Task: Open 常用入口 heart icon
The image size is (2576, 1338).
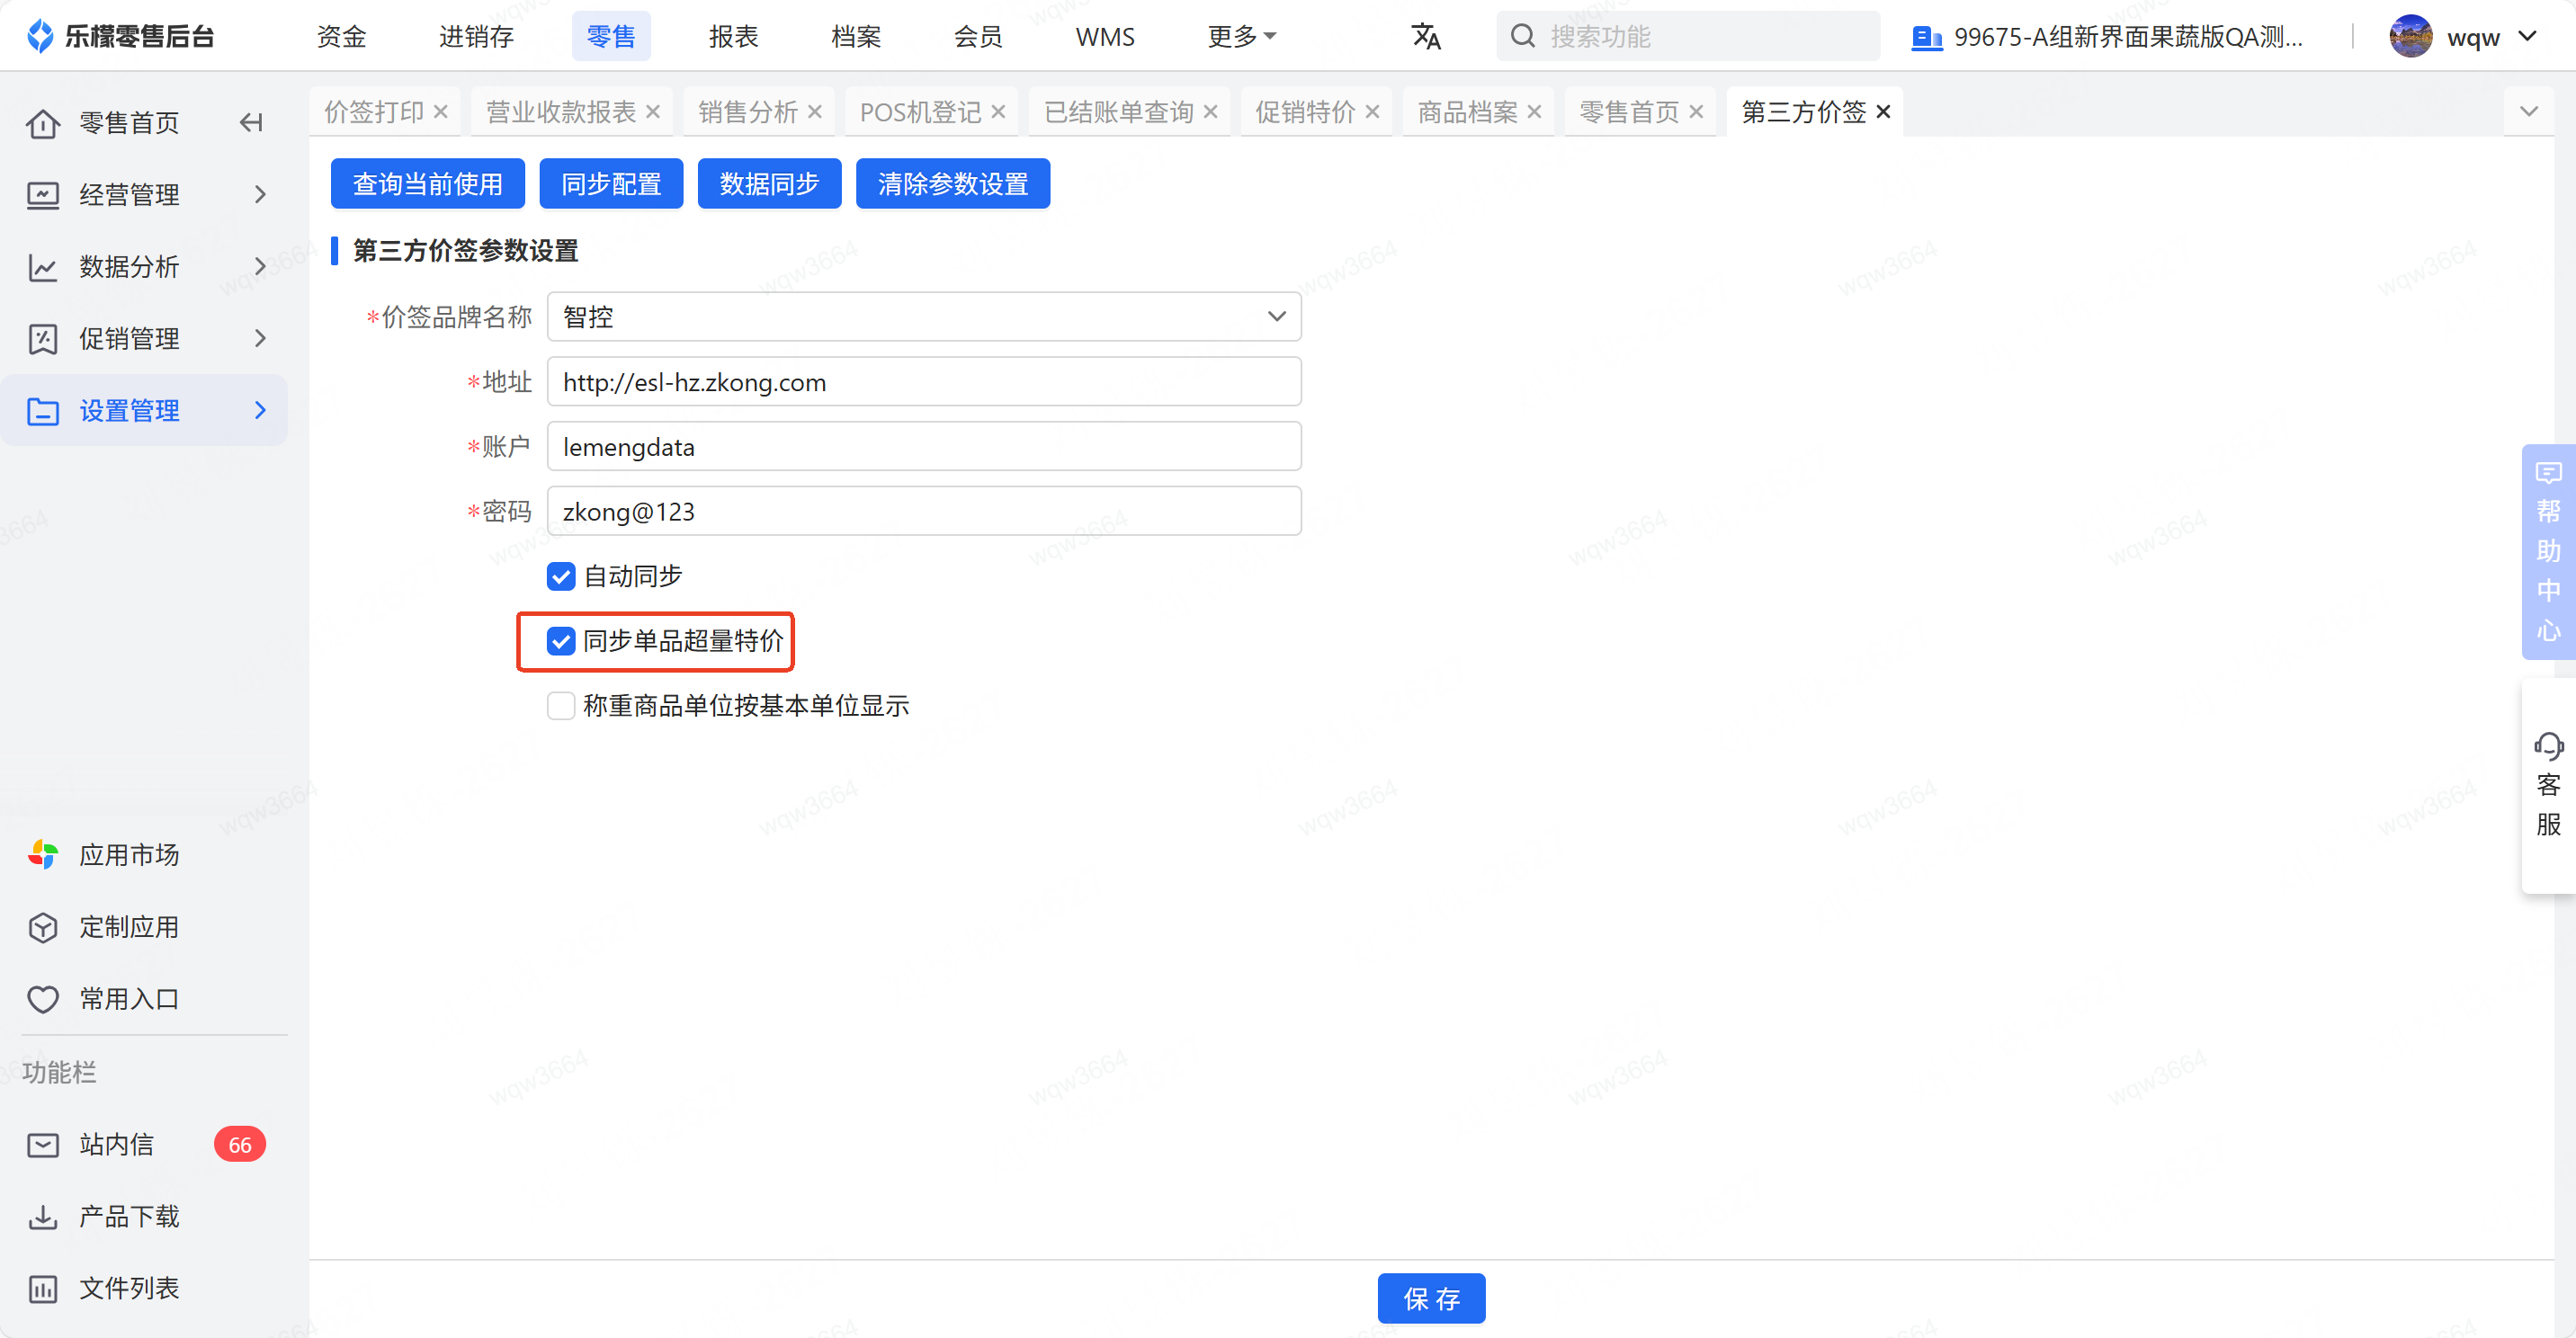Action: [x=43, y=999]
